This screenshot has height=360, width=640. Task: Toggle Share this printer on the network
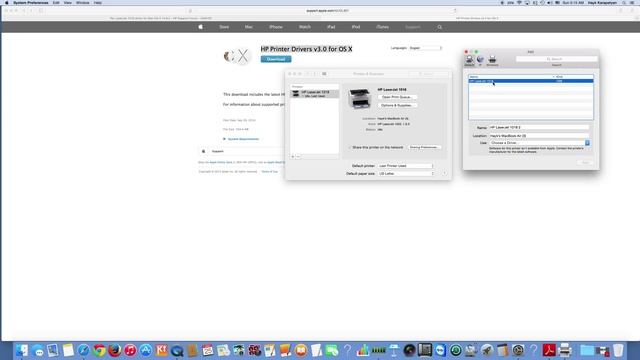tap(350, 147)
